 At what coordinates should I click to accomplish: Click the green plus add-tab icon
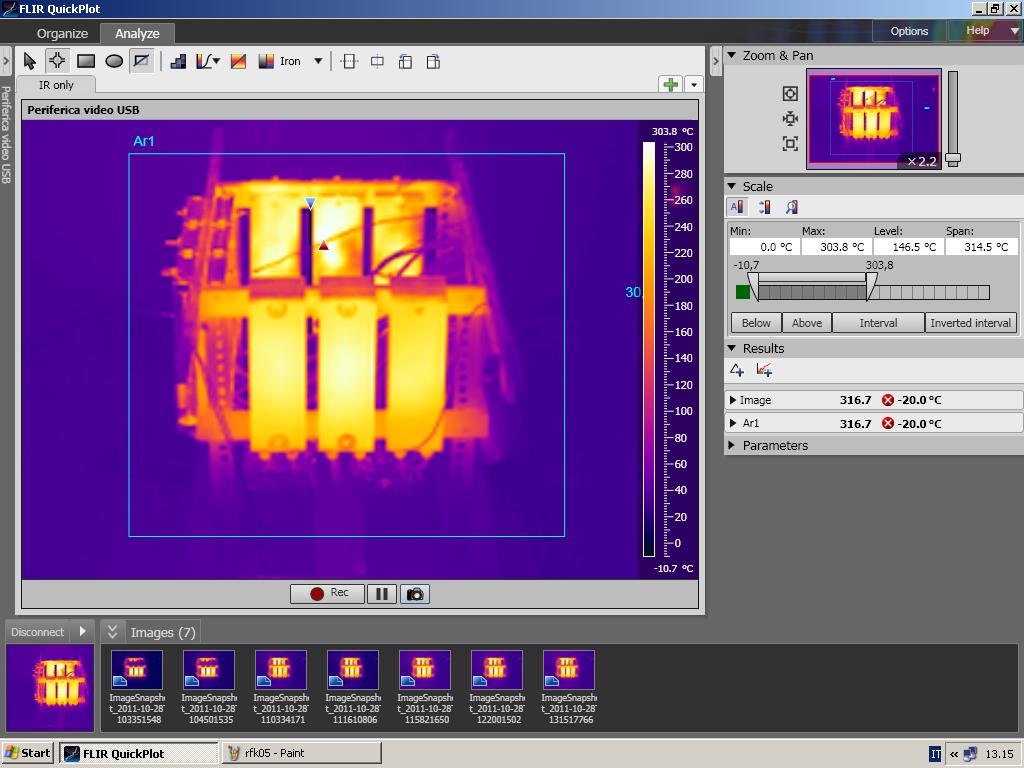[671, 84]
